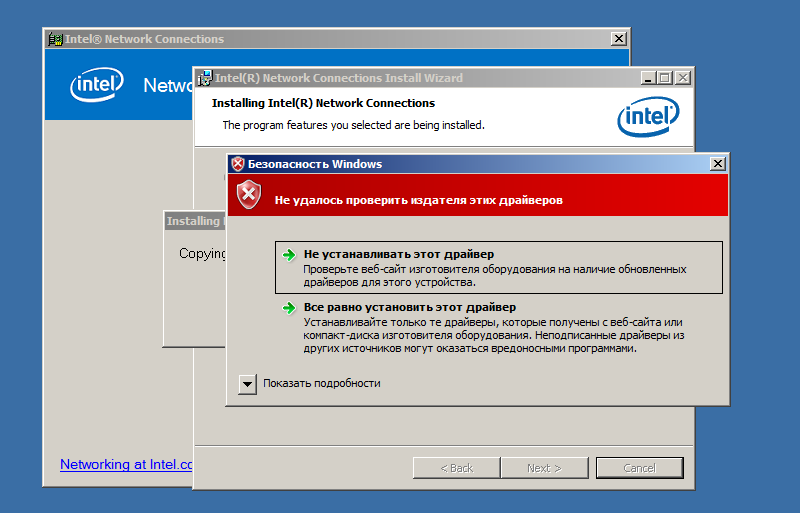Click the Intel logo in Install Wizard header
The width and height of the screenshot is (800, 513).
coord(648,117)
